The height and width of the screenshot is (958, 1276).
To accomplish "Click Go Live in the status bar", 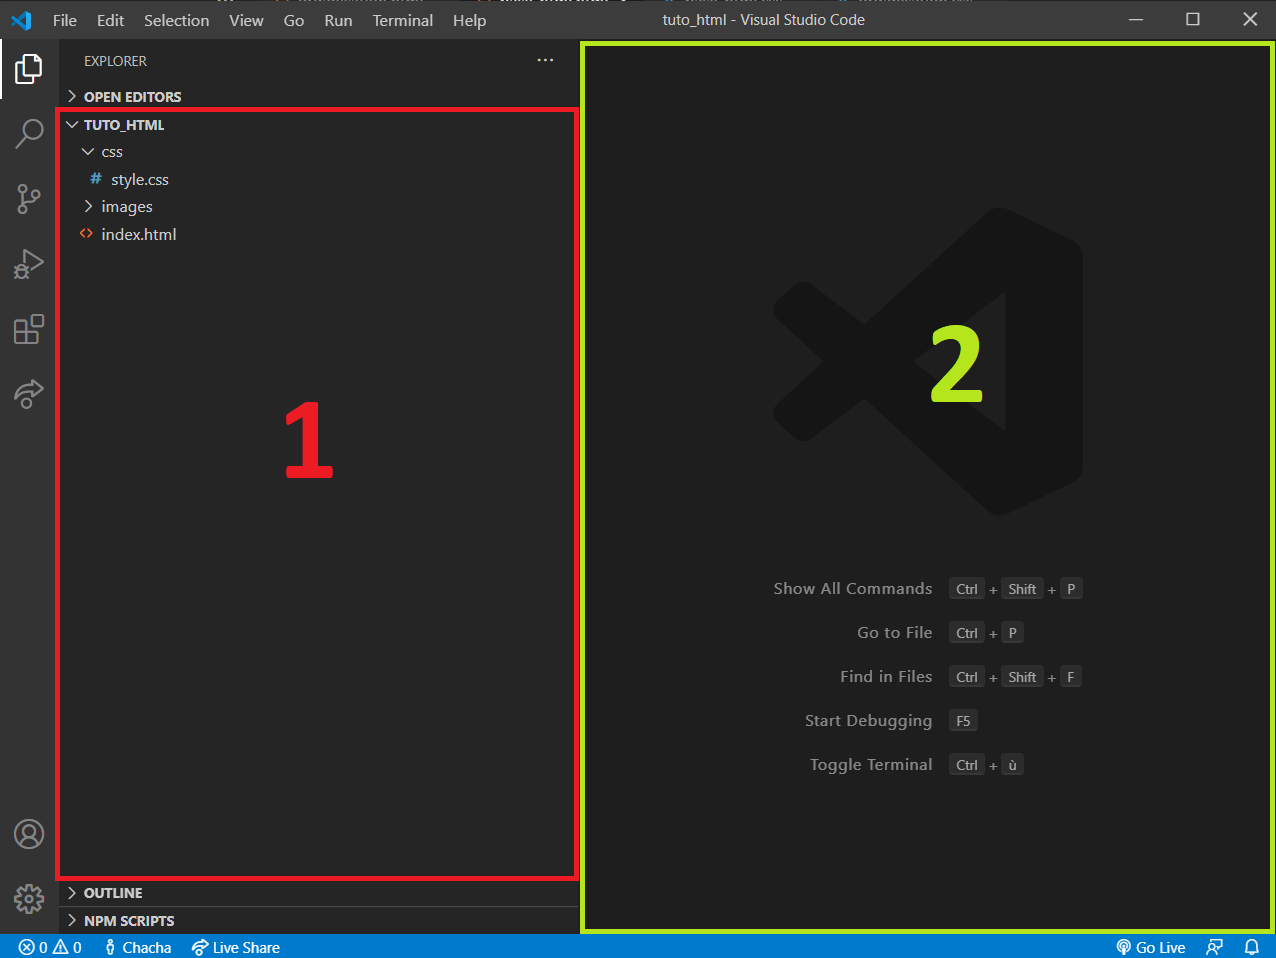I will pyautogui.click(x=1151, y=947).
